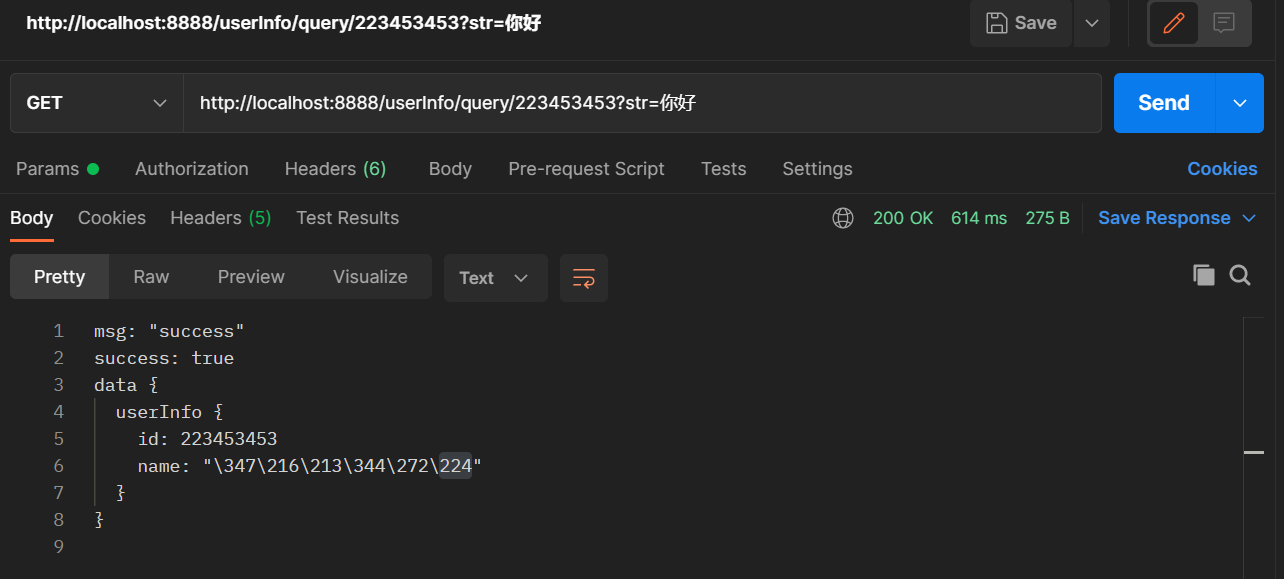Expand the Send button dropdown arrow
Viewport: 1284px width, 579px height.
(1239, 102)
